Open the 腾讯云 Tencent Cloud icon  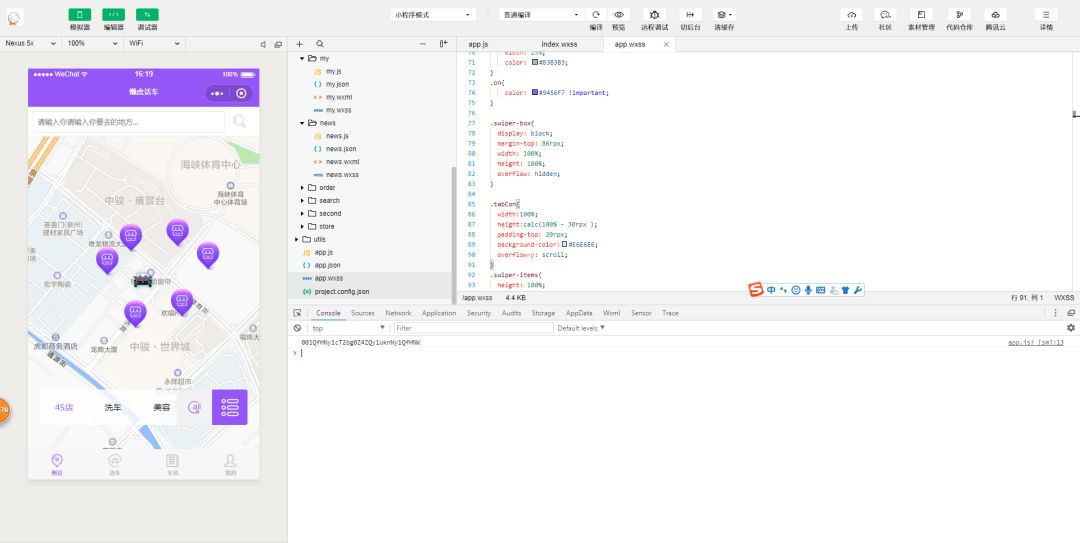pyautogui.click(x=995, y=14)
